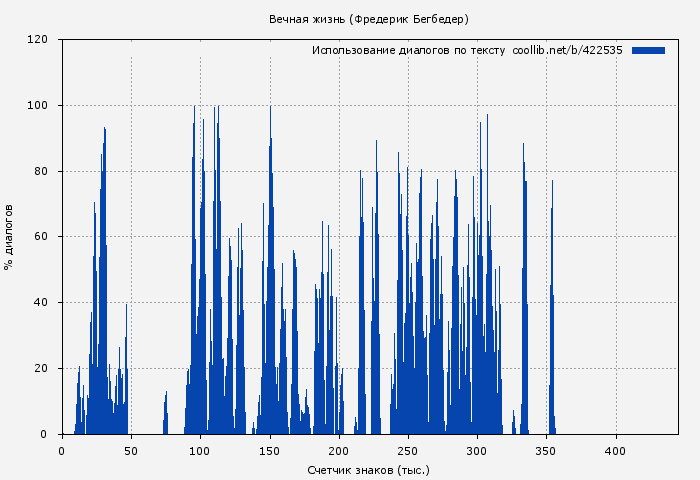Viewport: 700px width, 480px height.
Task: Click the blue legend color swatch
Action: (648, 50)
